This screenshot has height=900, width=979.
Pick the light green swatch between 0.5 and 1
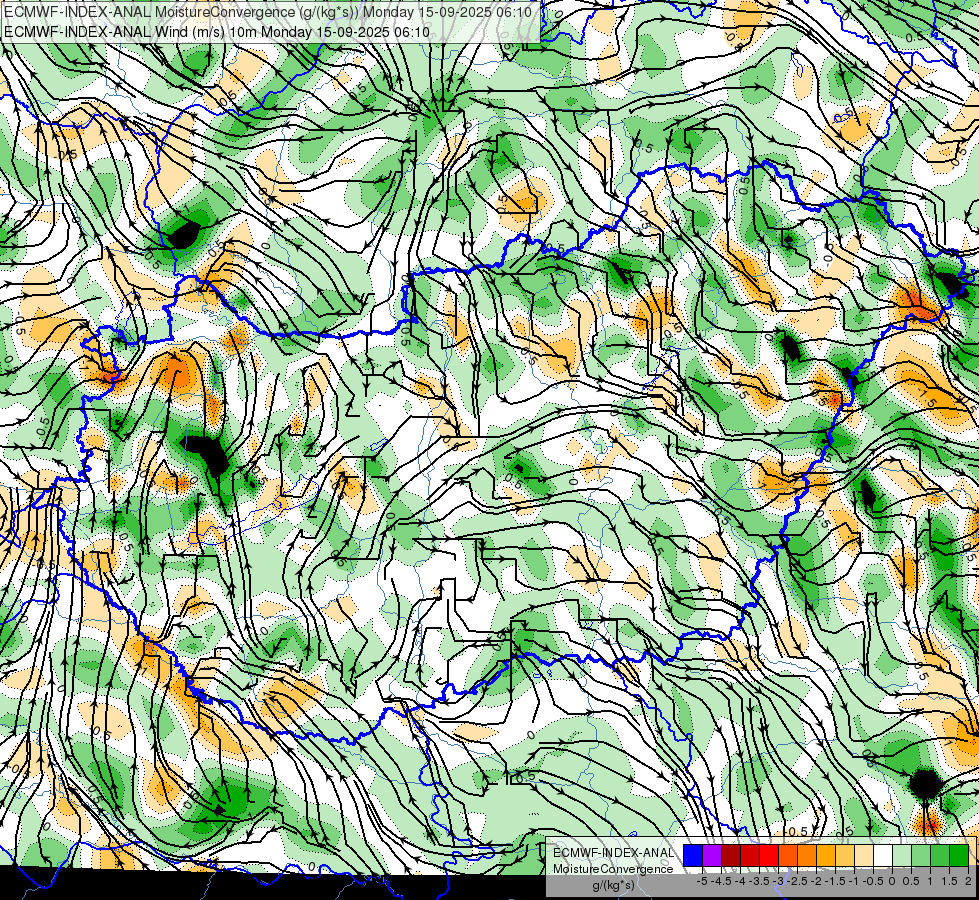click(921, 855)
